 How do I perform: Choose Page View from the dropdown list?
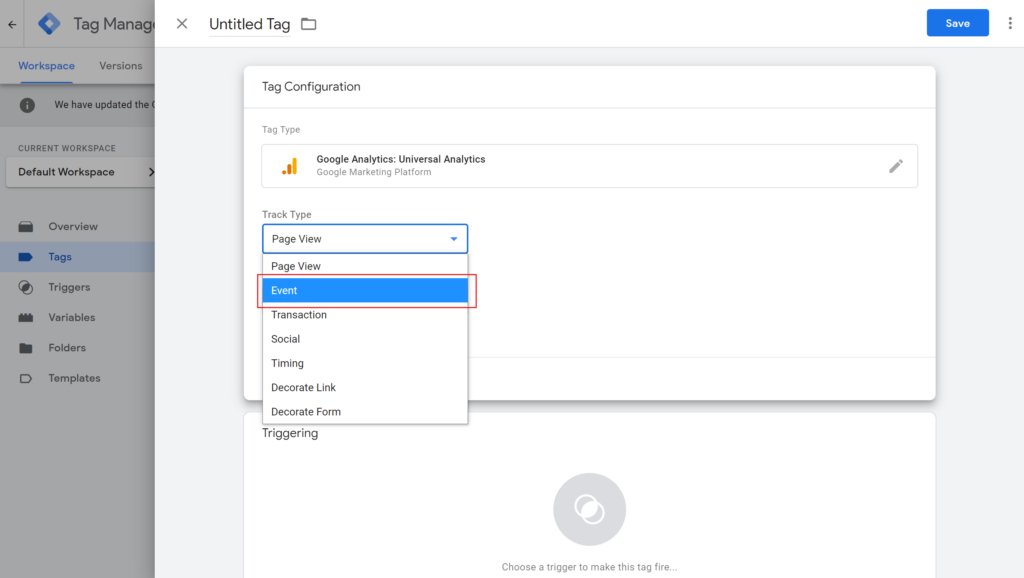[x=365, y=266]
